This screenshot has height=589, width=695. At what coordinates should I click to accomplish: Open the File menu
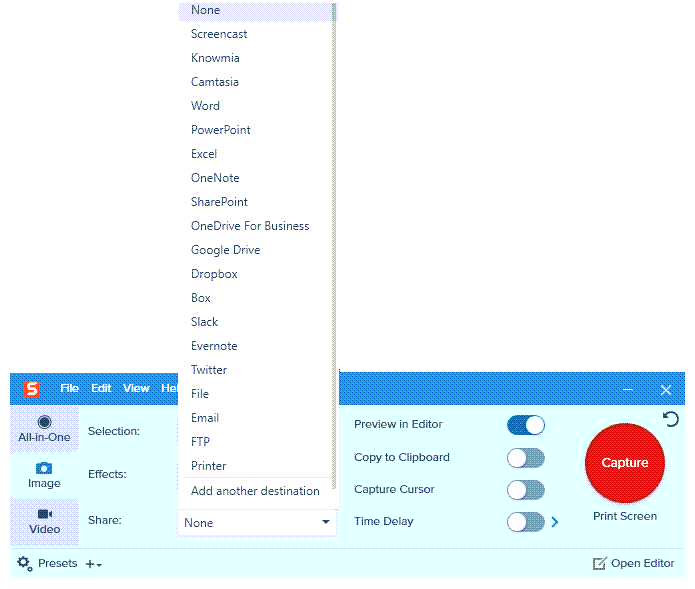70,388
